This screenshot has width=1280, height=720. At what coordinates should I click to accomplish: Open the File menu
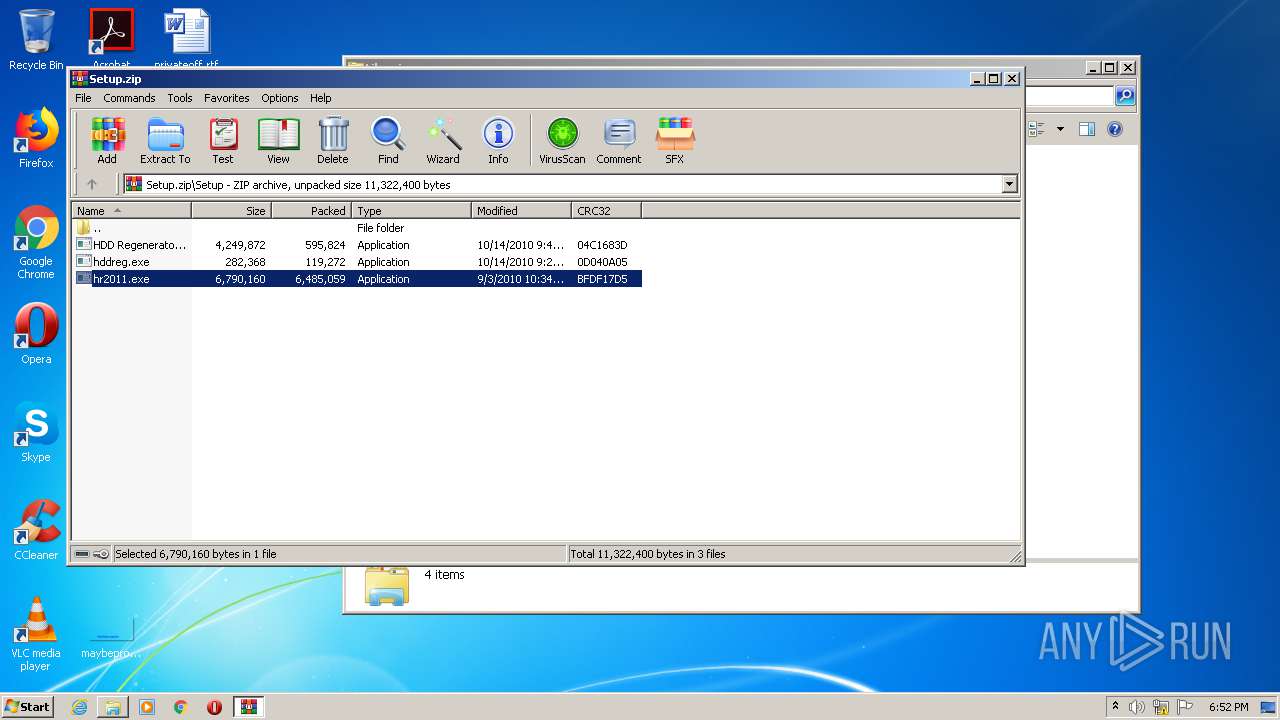(x=83, y=98)
